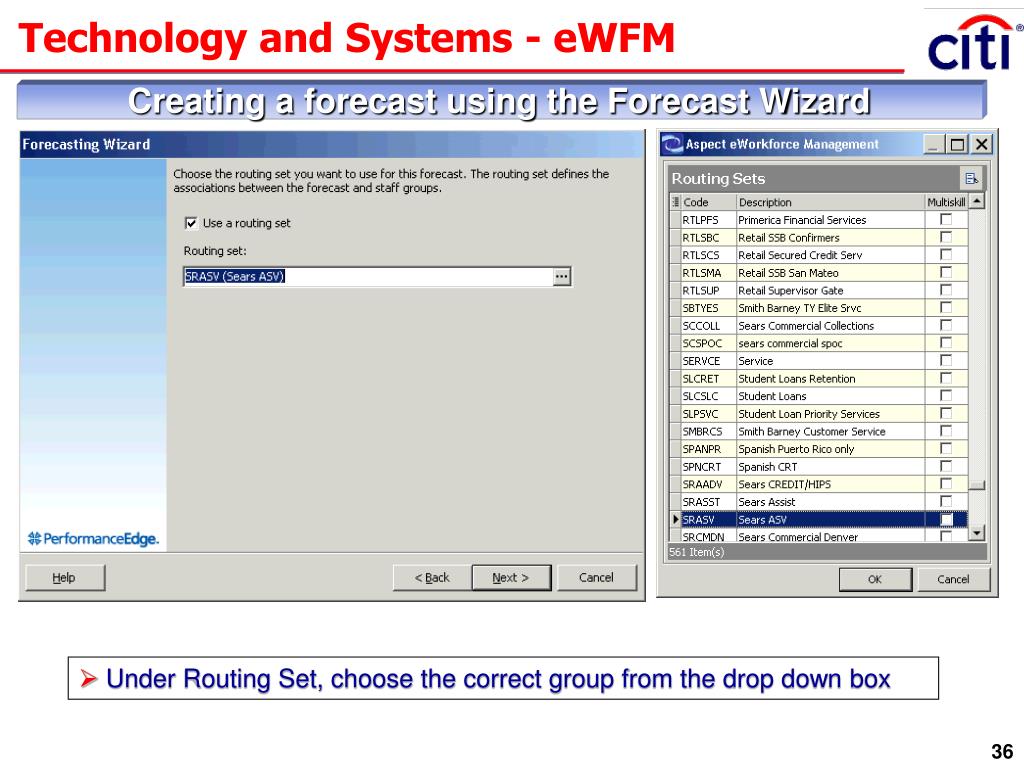The image size is (1024, 768).
Task: Click the current row arrow indicator beside SRASV
Action: (675, 519)
